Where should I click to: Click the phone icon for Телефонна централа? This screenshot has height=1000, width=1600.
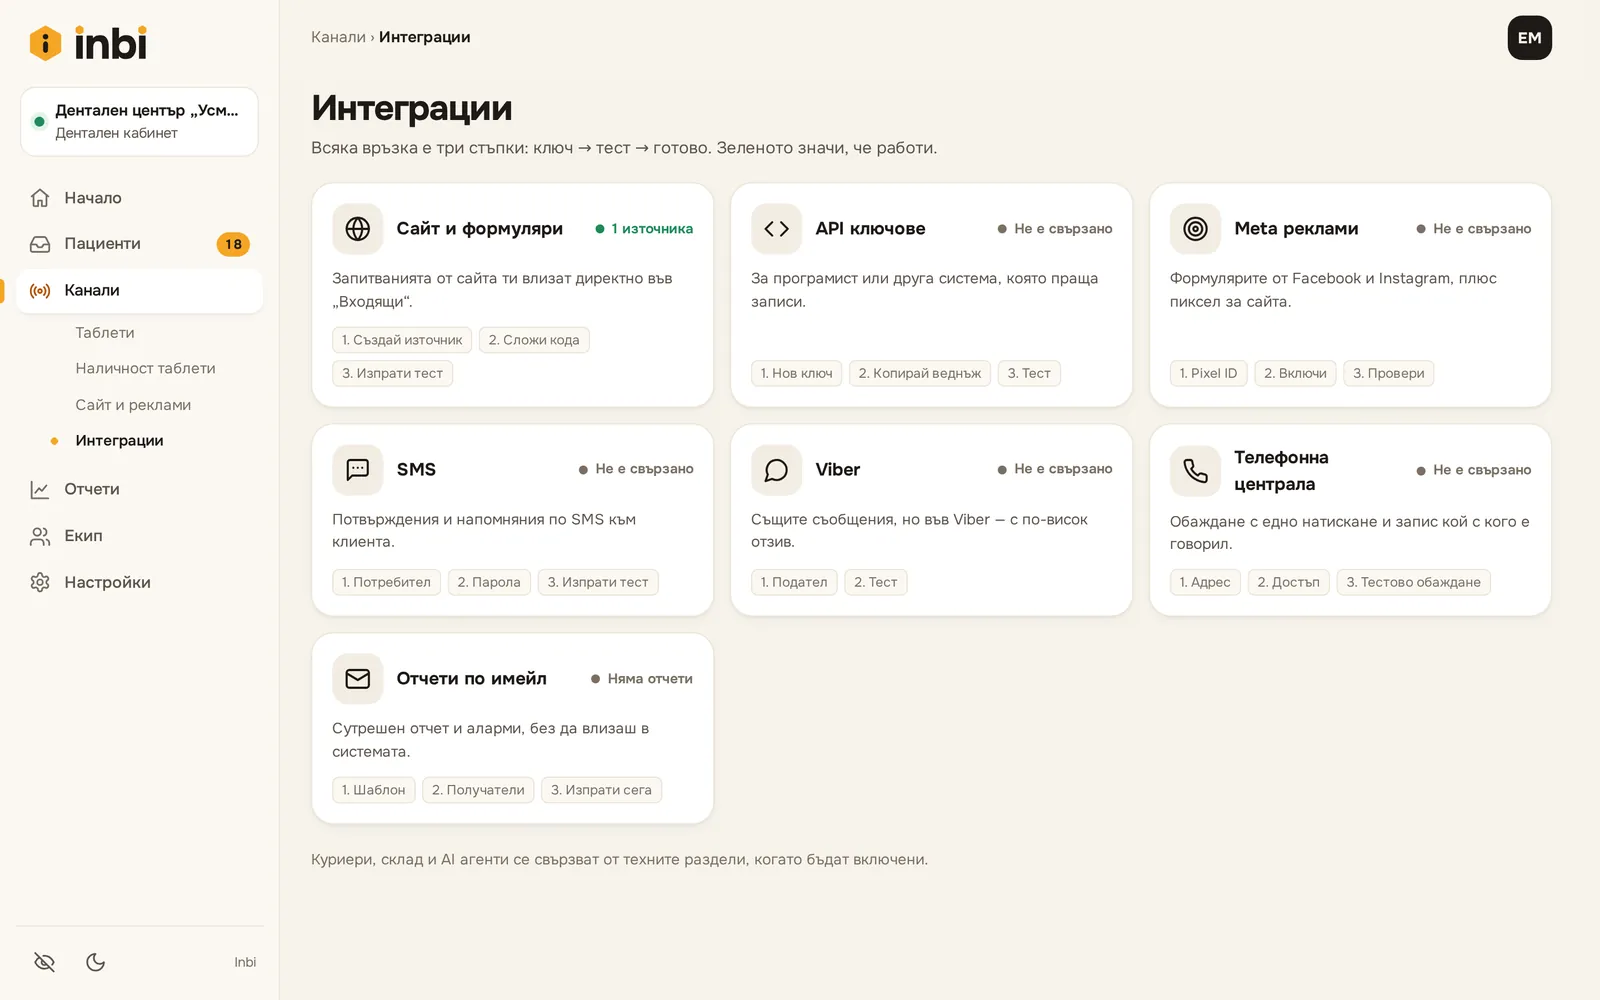tap(1196, 471)
